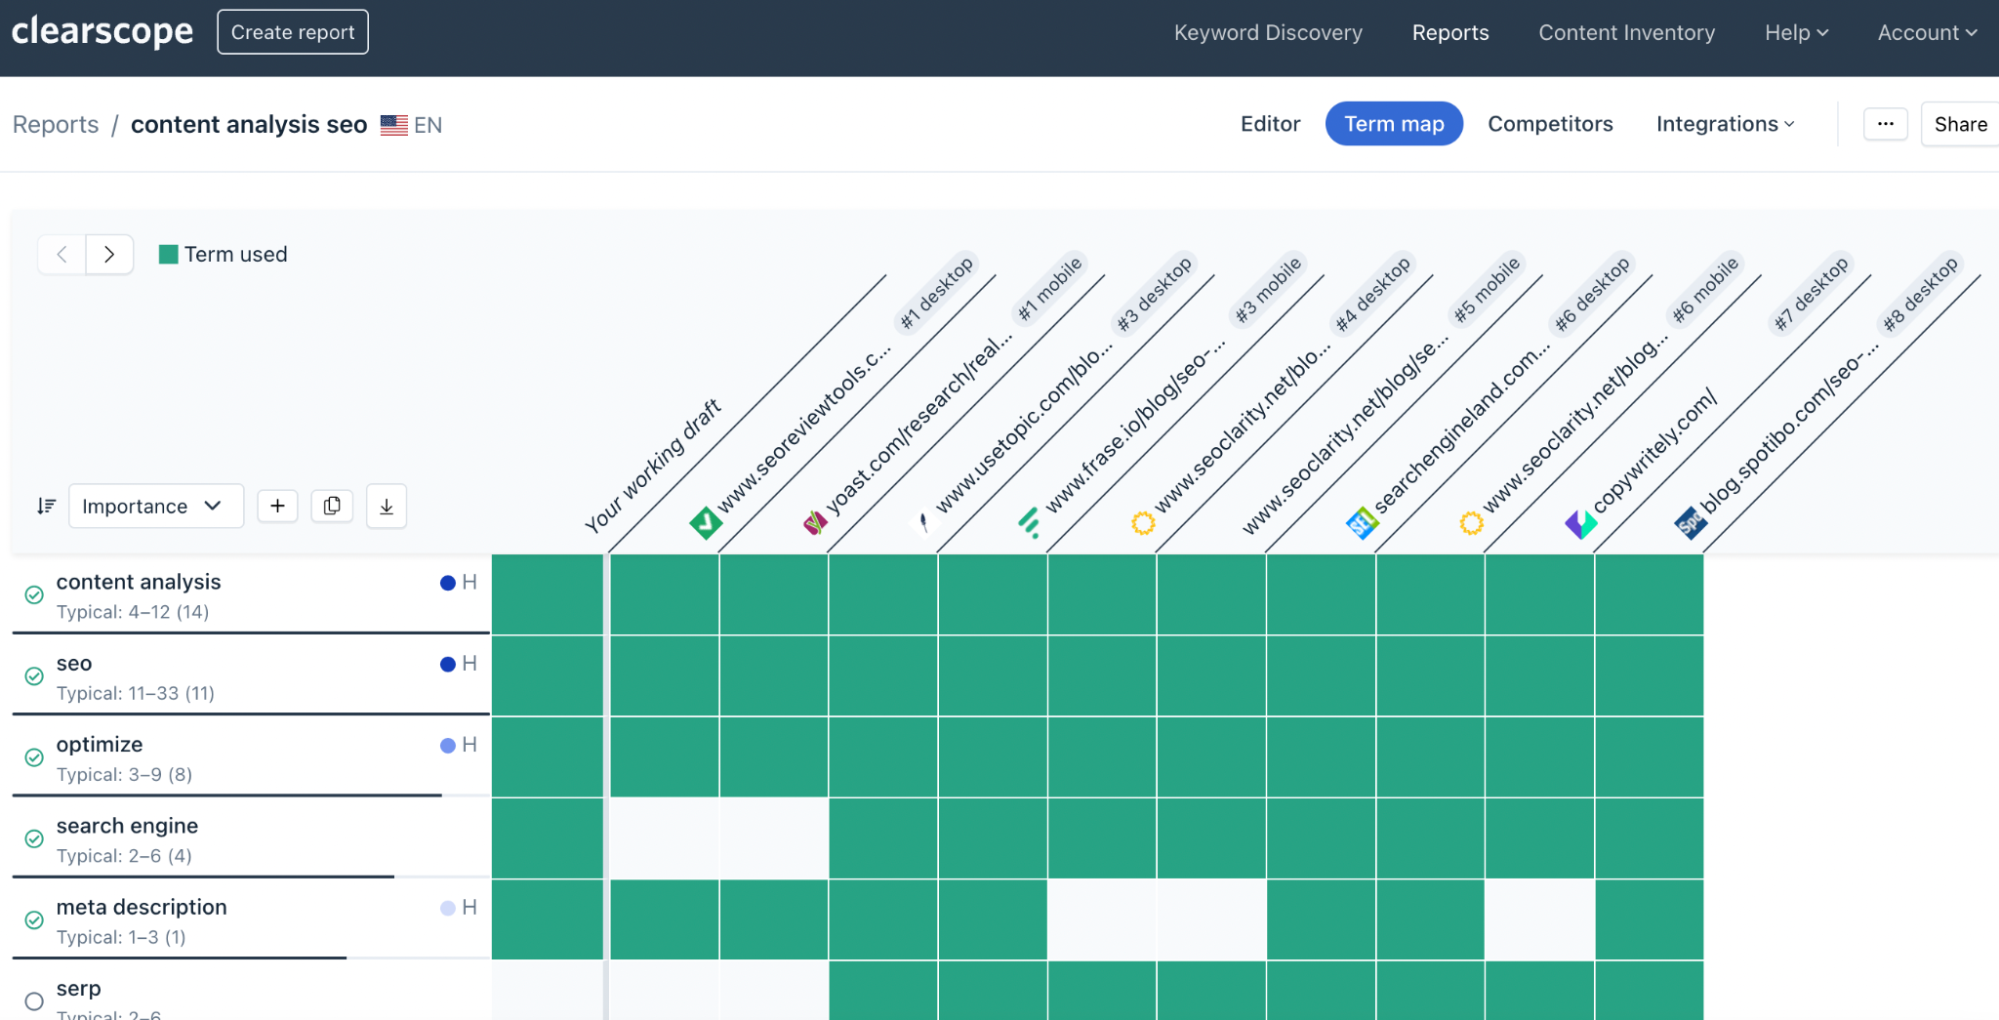The height and width of the screenshot is (1020, 1999).
Task: Toggle the checkmark next to search engine
Action: coord(34,839)
